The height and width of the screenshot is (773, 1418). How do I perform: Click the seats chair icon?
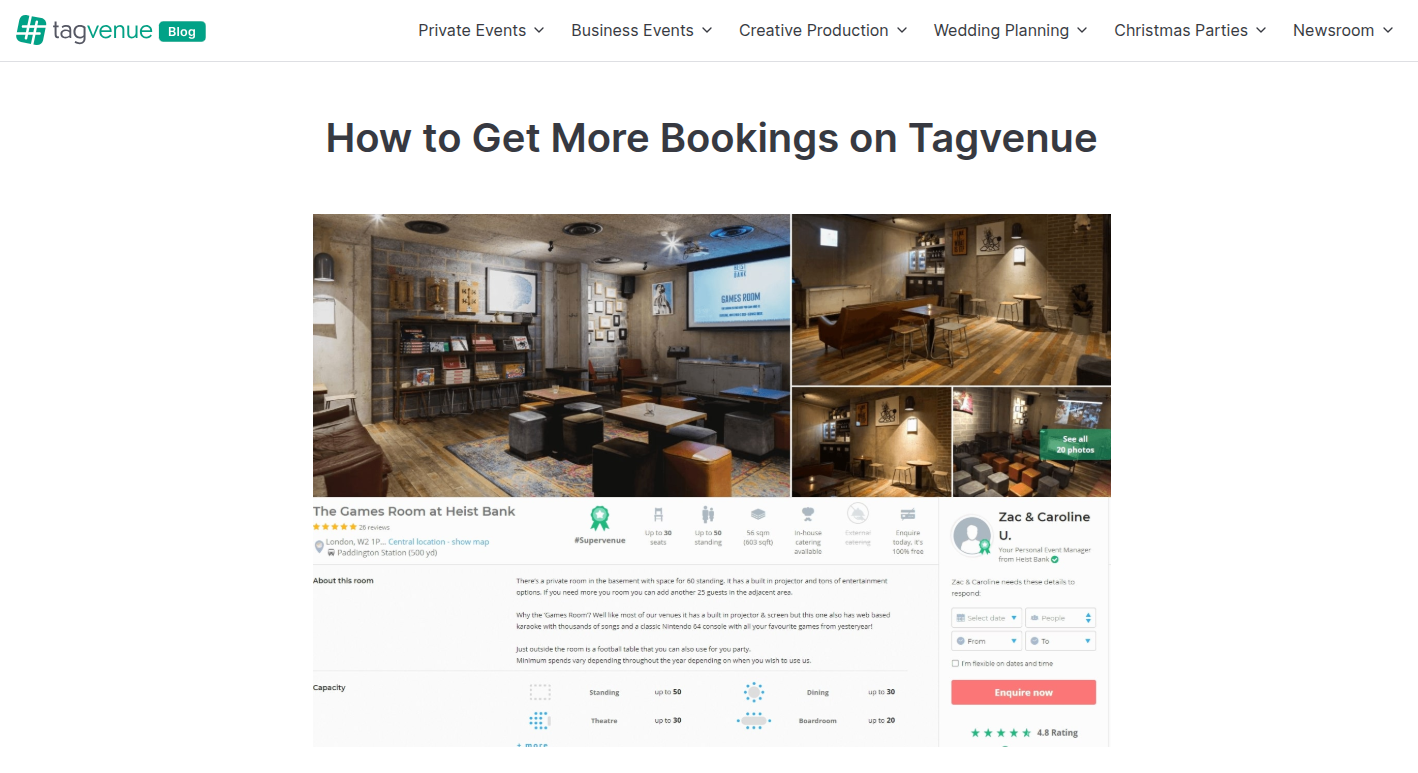(658, 515)
